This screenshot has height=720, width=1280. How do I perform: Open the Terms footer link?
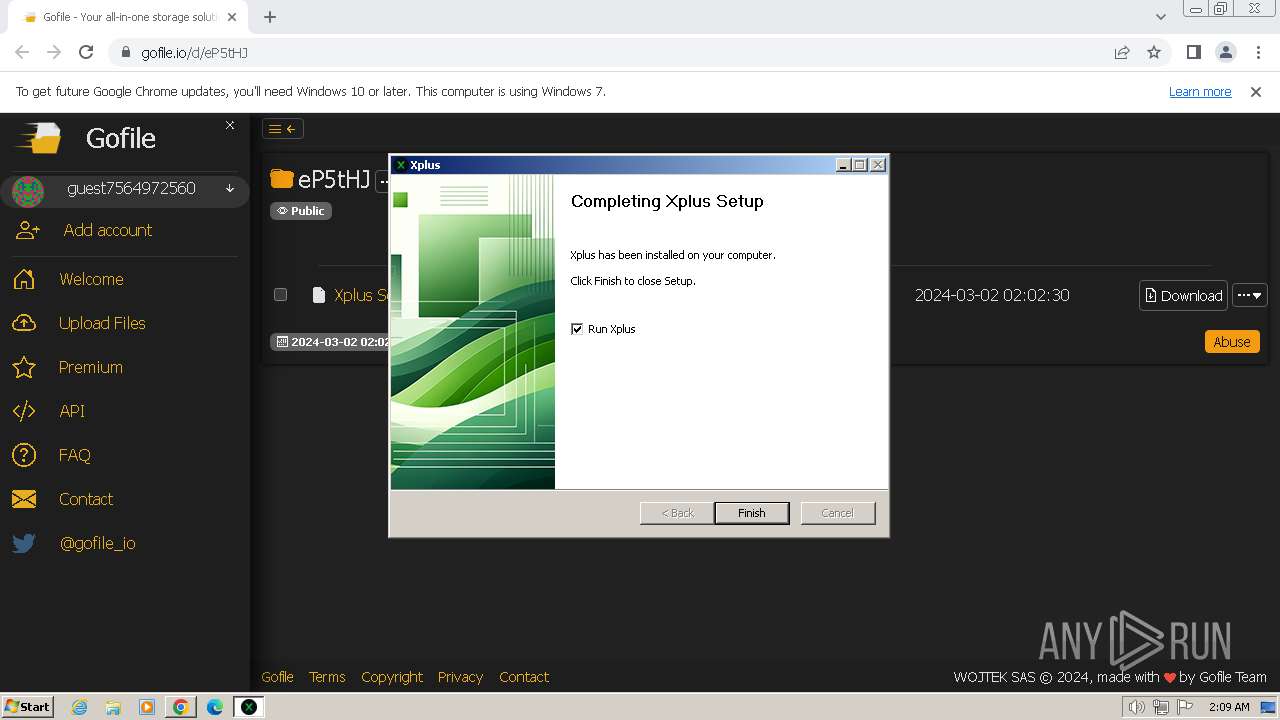click(327, 677)
